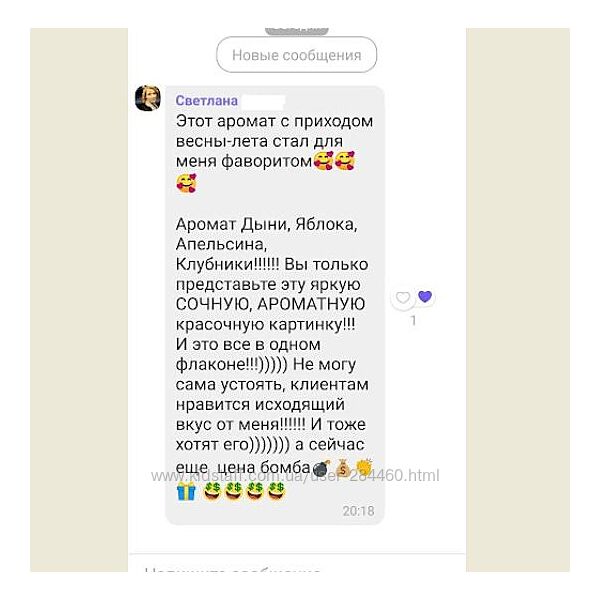Click sender name Светлана
The image size is (600, 600).
(x=207, y=101)
